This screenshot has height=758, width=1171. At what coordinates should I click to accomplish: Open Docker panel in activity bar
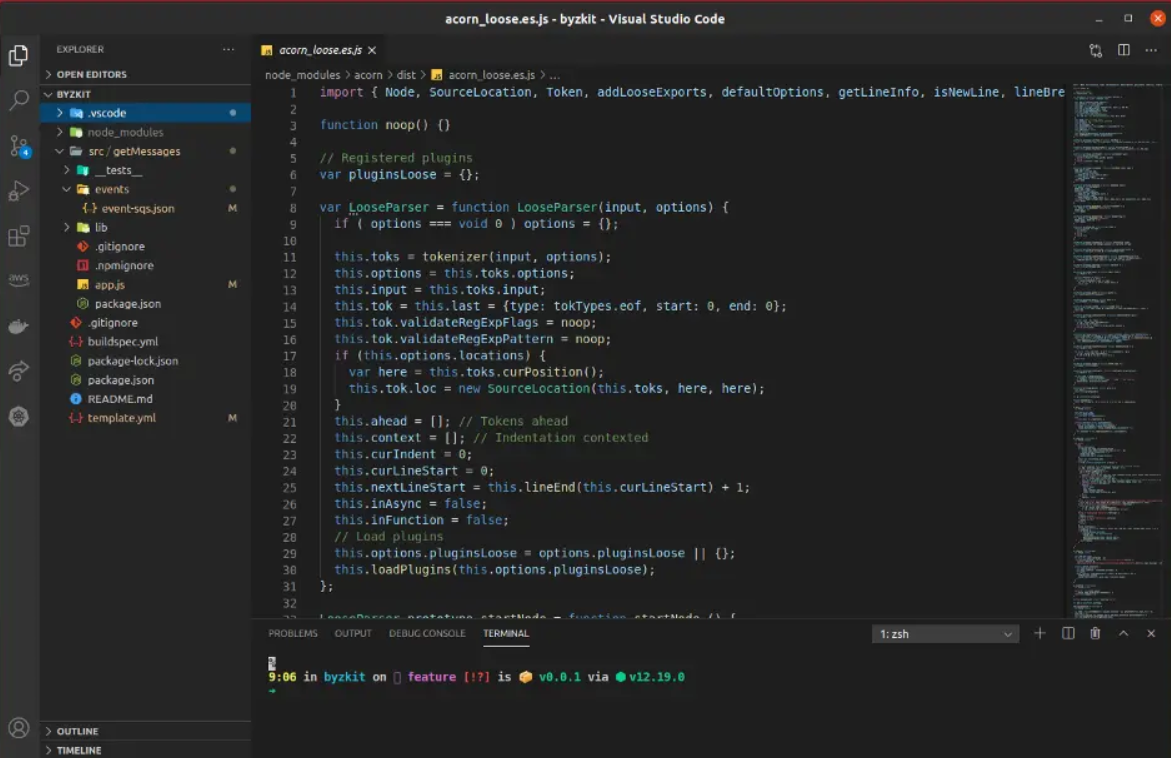(19, 326)
